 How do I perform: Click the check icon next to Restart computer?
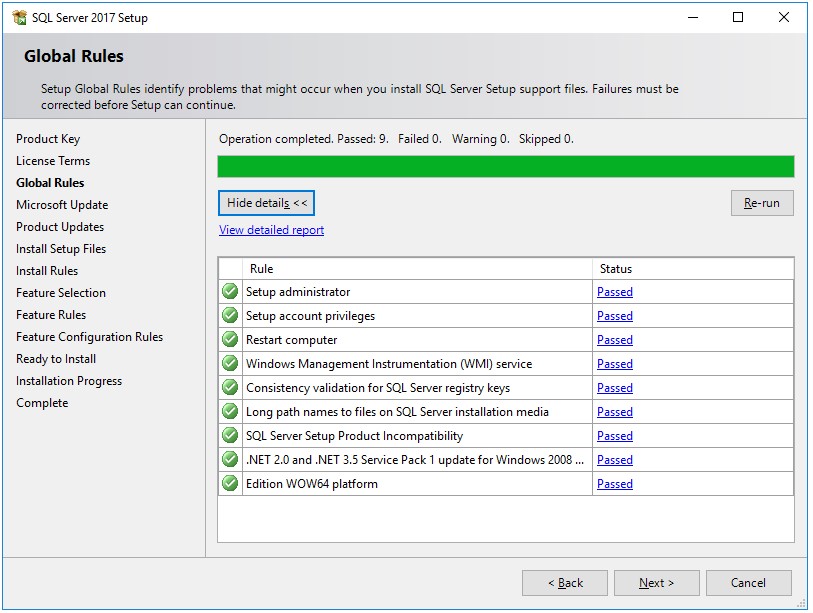click(230, 340)
